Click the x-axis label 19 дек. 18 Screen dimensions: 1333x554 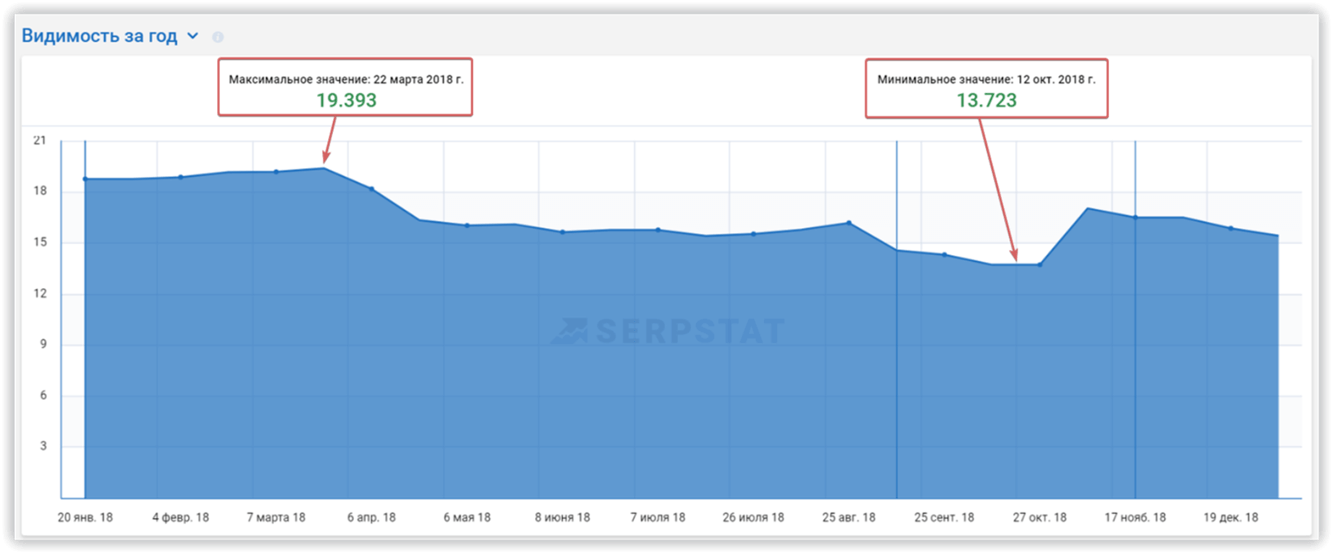click(x=1231, y=518)
